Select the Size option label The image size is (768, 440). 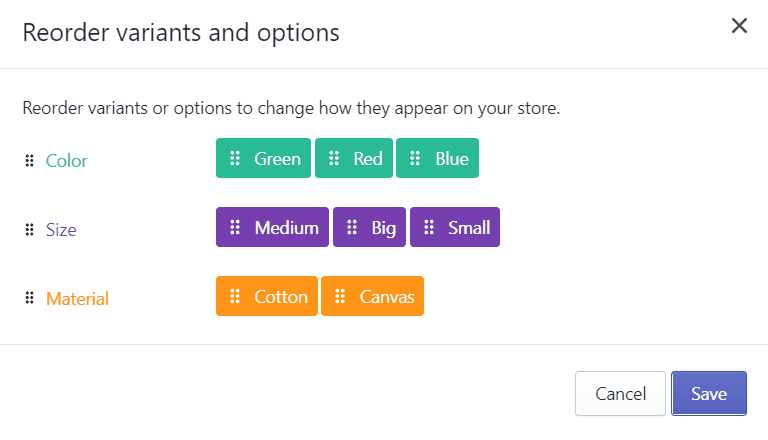pos(61,230)
